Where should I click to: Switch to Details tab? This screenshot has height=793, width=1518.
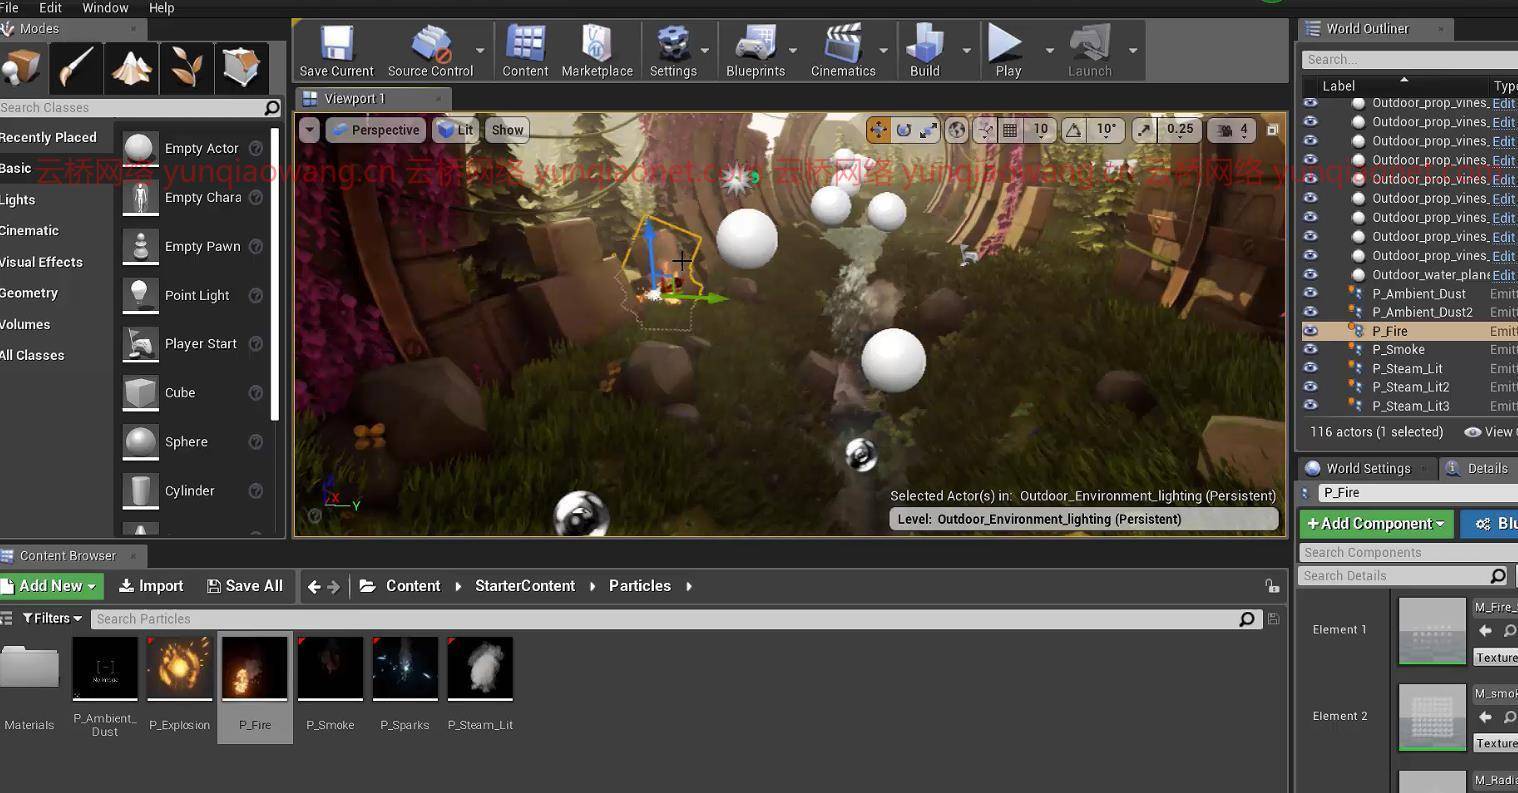click(1478, 468)
